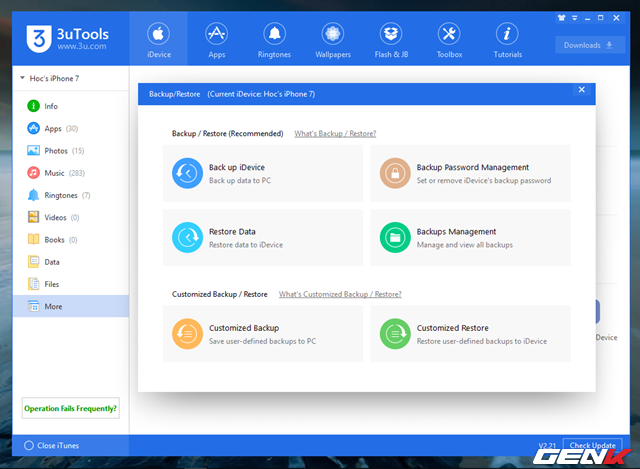Toggle the Close iTunes radio option
The image size is (640, 469).
pyautogui.click(x=29, y=445)
